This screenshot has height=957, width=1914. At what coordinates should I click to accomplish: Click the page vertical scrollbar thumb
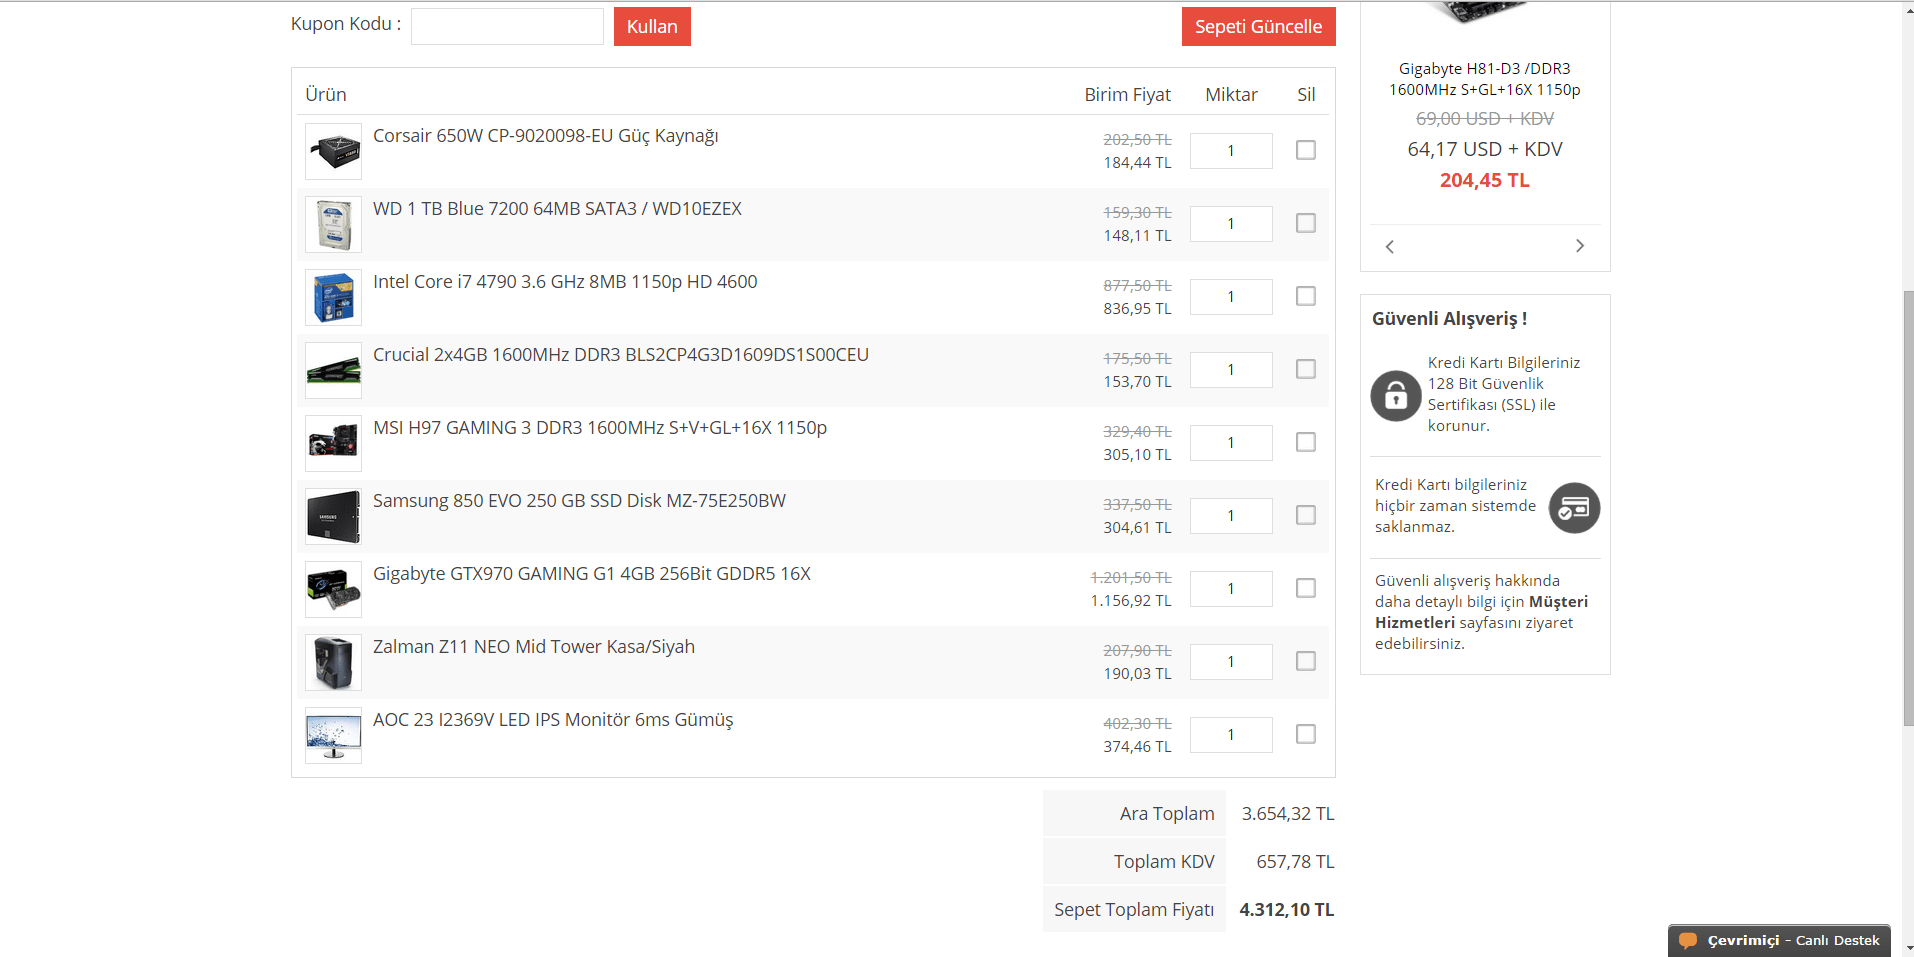pyautogui.click(x=1908, y=508)
